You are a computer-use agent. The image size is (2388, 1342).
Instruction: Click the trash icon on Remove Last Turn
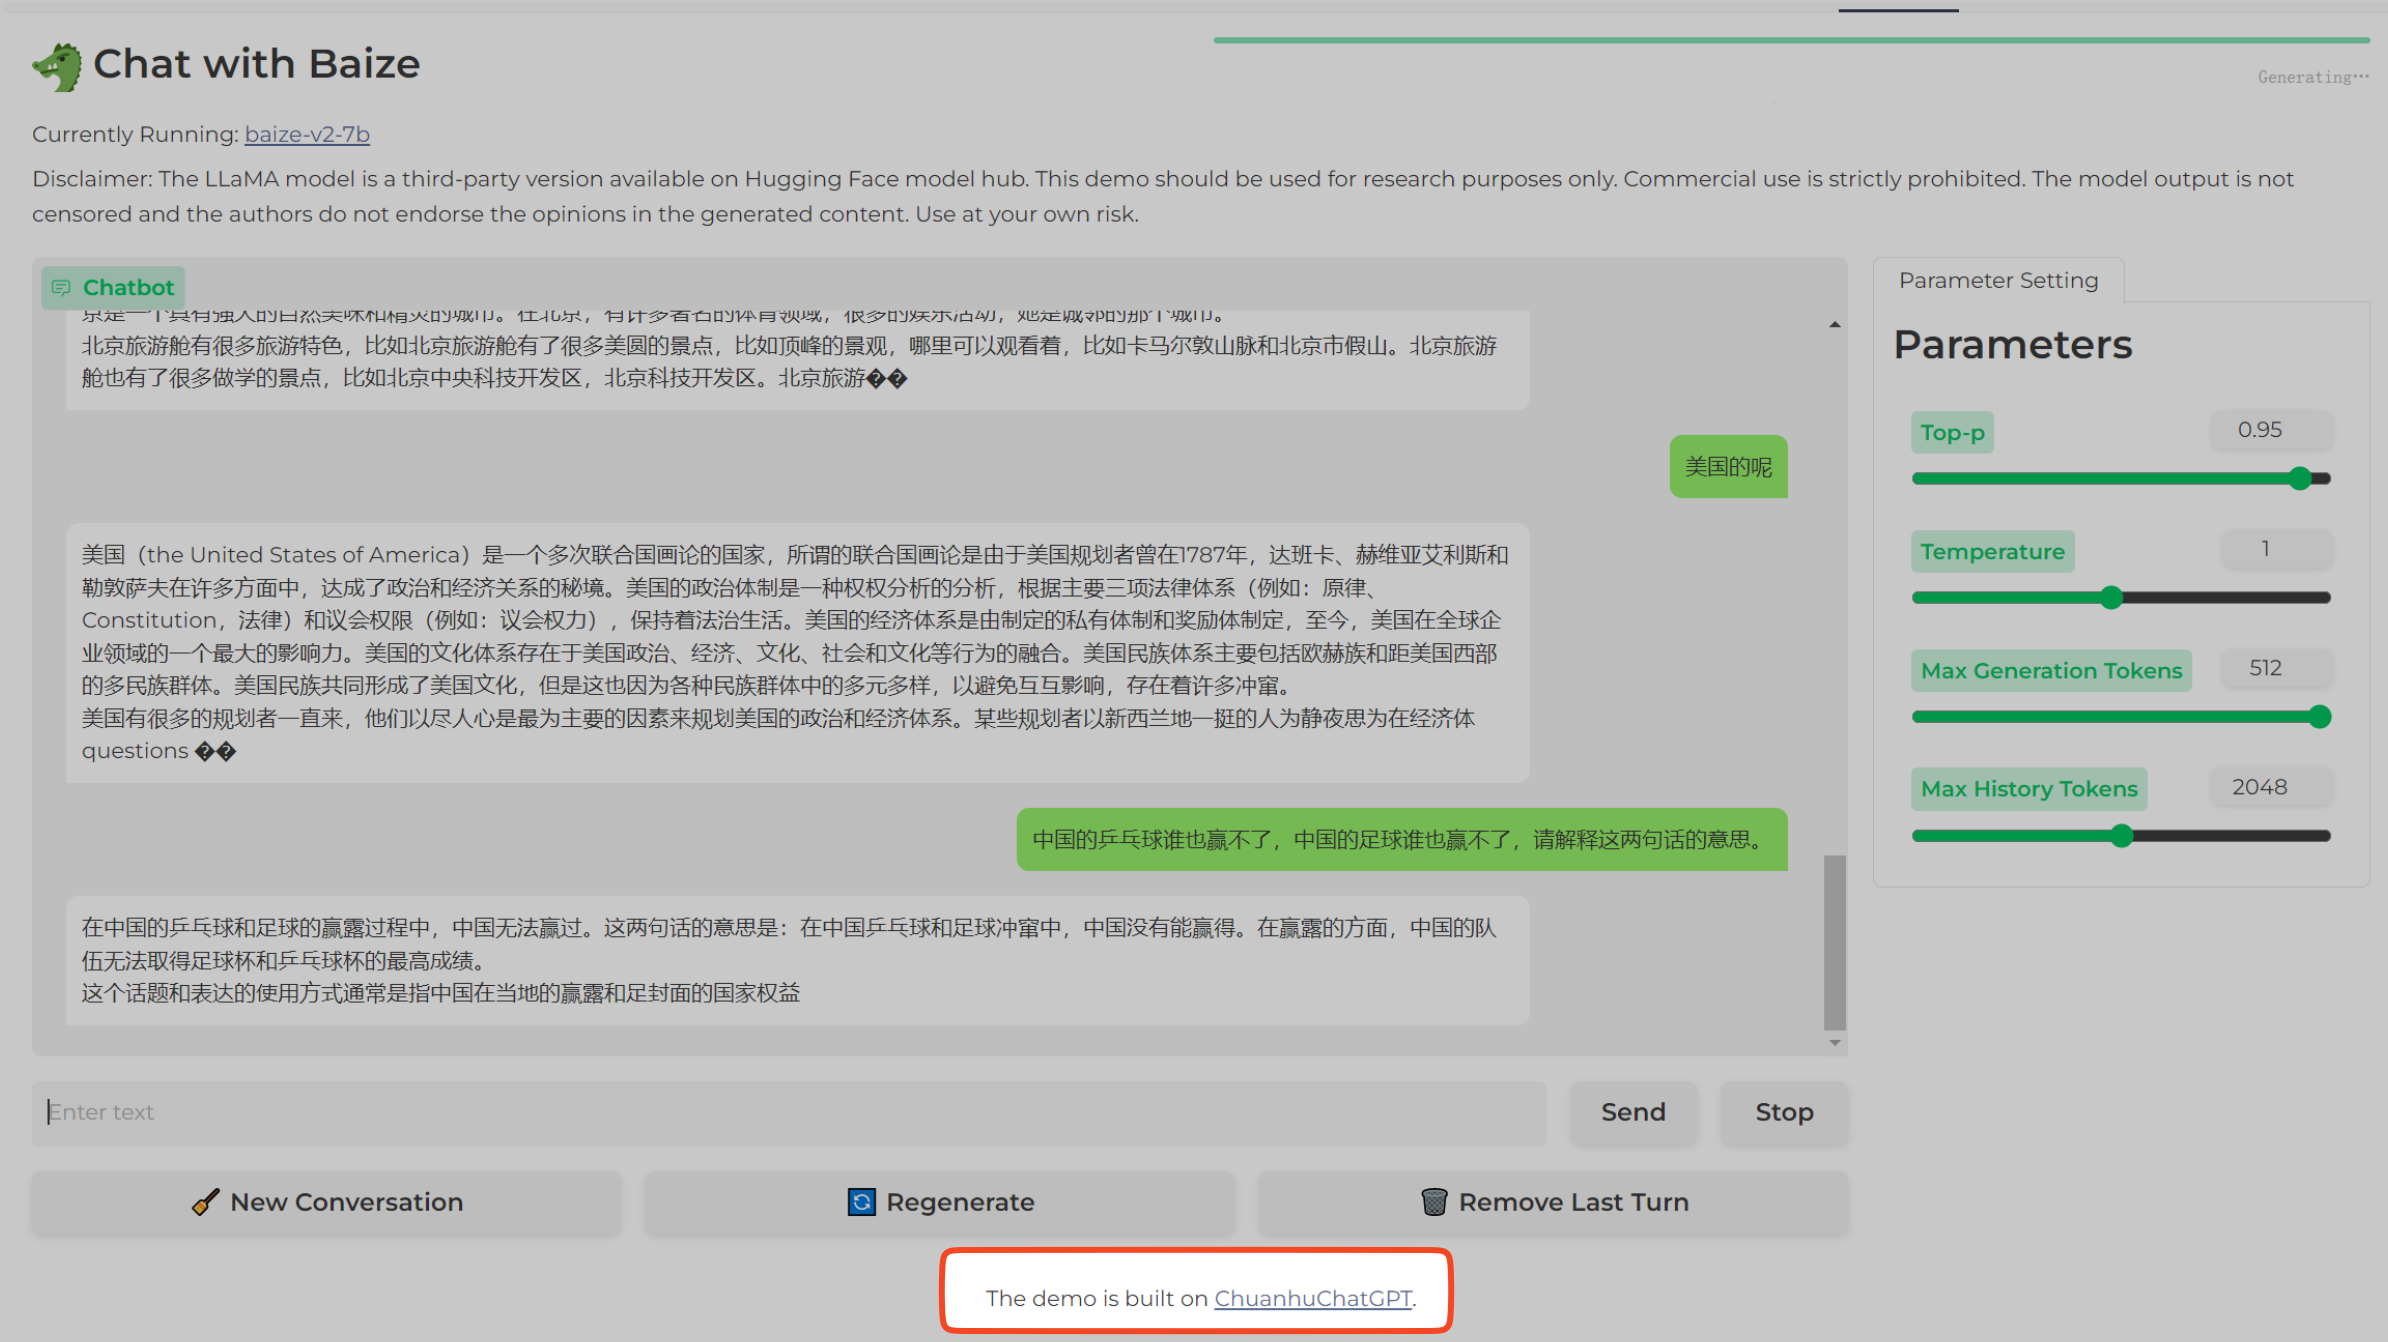(x=1434, y=1202)
